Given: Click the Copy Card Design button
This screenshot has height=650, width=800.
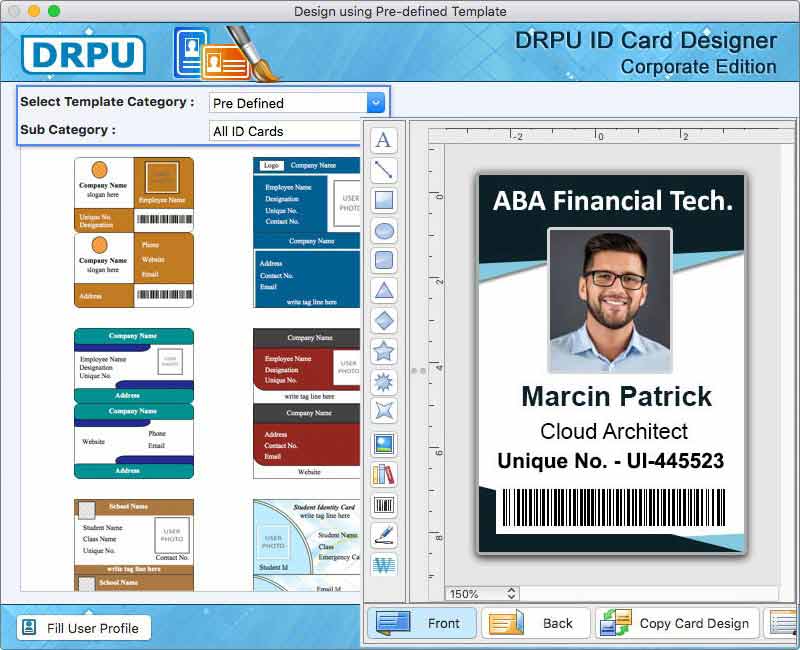Looking at the screenshot, I should 677,623.
